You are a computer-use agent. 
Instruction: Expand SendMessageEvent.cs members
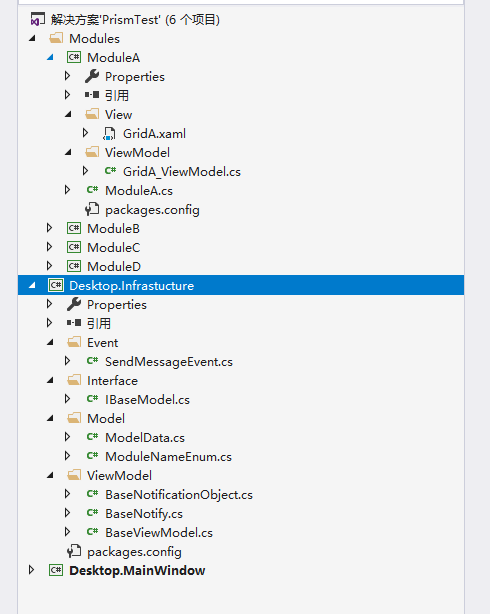pyautogui.click(x=67, y=361)
